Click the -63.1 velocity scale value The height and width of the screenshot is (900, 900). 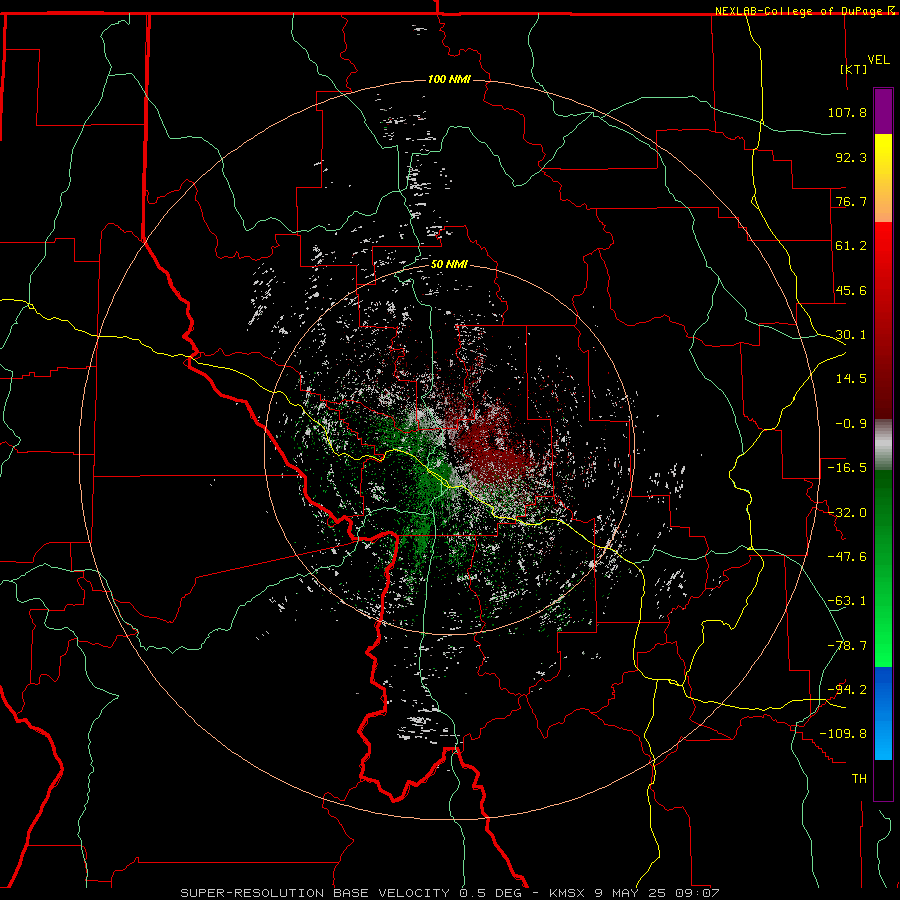click(x=847, y=600)
